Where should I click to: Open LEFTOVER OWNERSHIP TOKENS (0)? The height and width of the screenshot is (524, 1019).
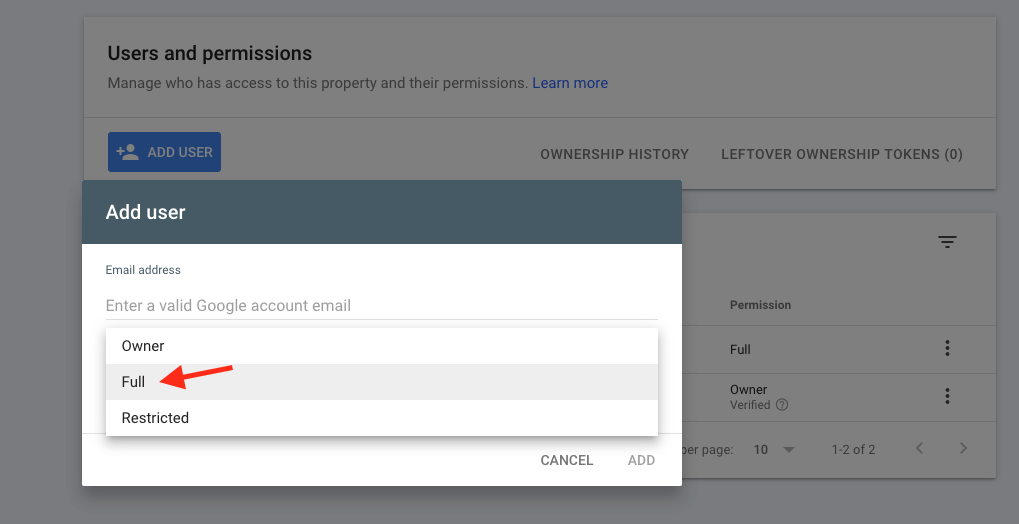click(x=842, y=155)
